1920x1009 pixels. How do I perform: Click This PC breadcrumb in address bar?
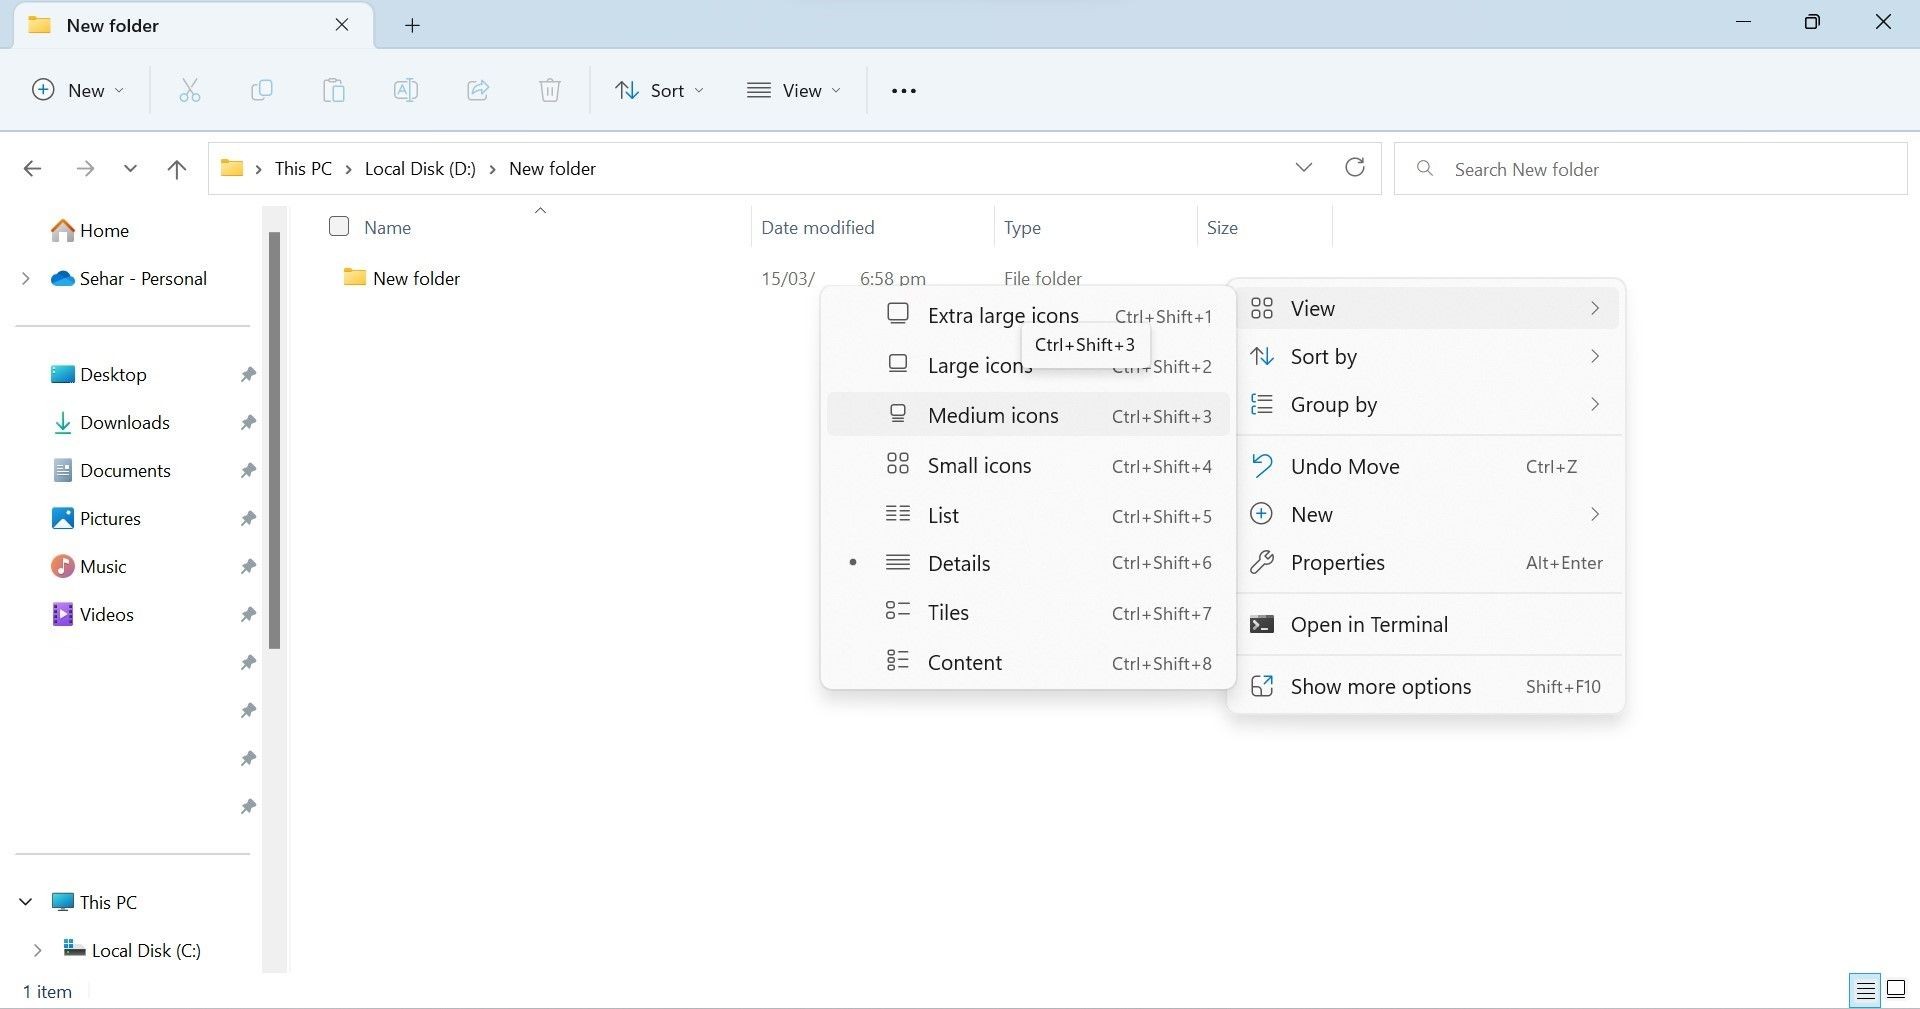tap(303, 169)
